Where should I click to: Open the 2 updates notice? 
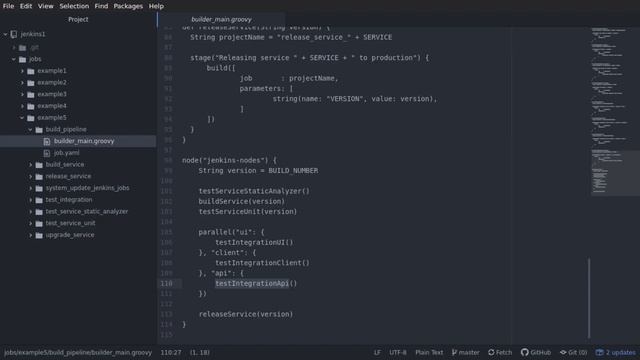pos(620,352)
